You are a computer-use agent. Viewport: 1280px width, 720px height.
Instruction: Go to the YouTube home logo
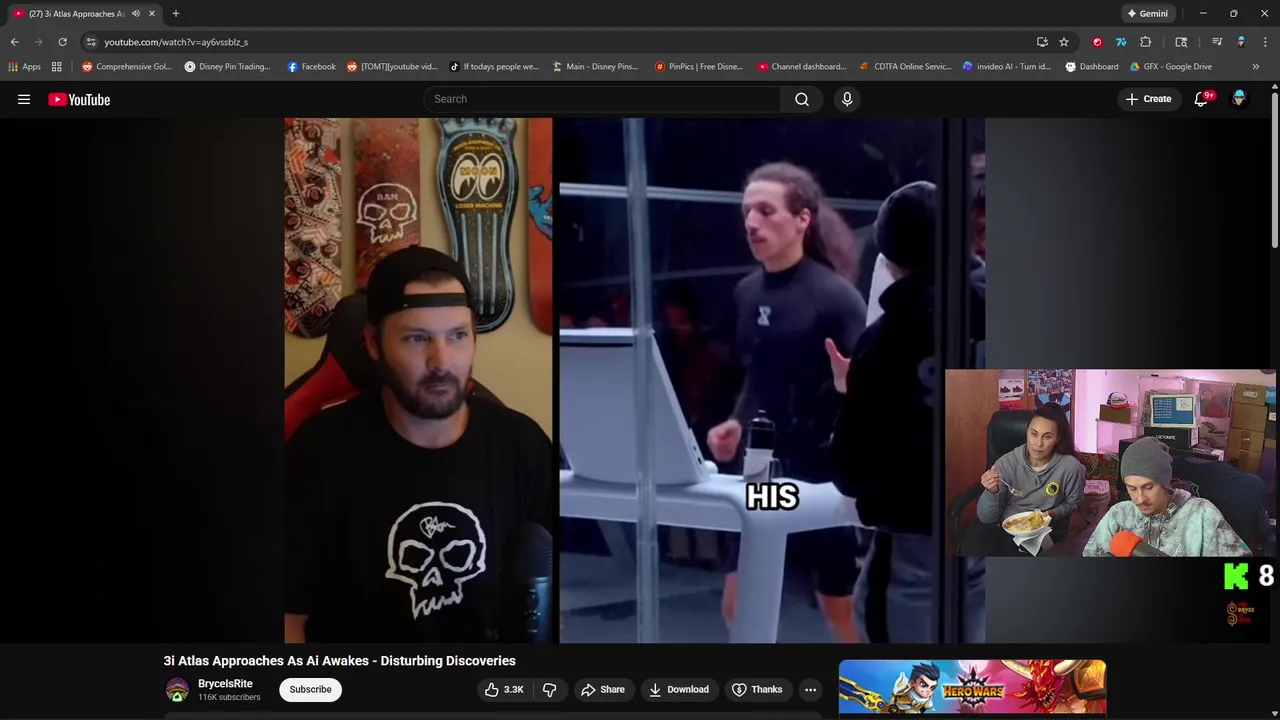79,99
